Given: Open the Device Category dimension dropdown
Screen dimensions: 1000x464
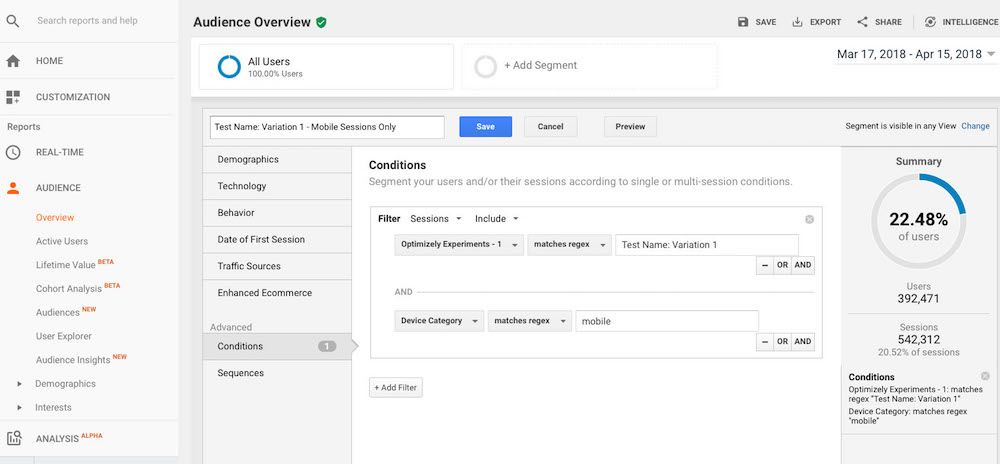Looking at the screenshot, I should [x=438, y=321].
